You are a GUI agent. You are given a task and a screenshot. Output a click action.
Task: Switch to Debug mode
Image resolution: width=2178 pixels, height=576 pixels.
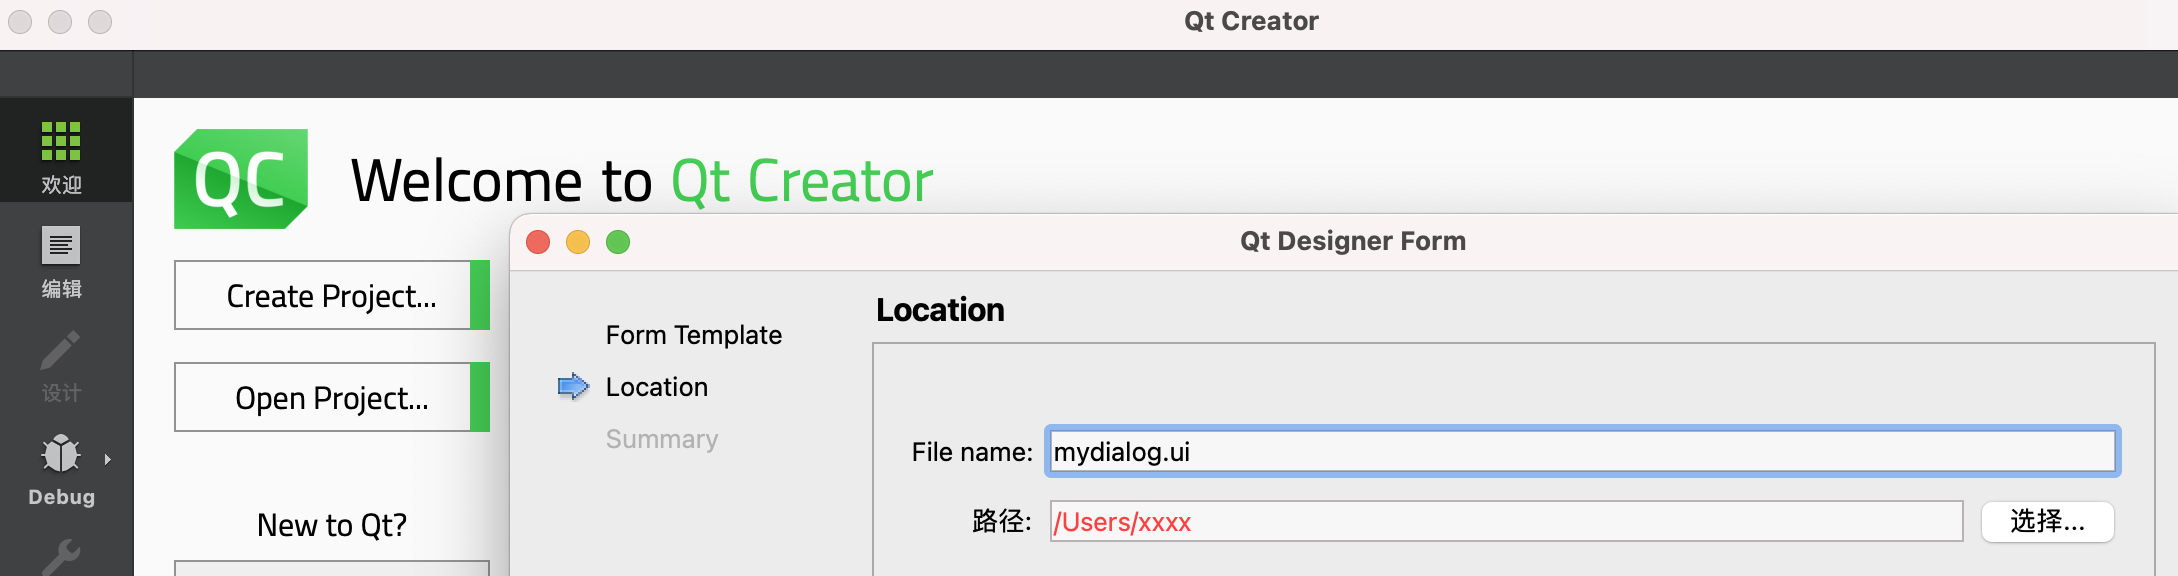(62, 470)
